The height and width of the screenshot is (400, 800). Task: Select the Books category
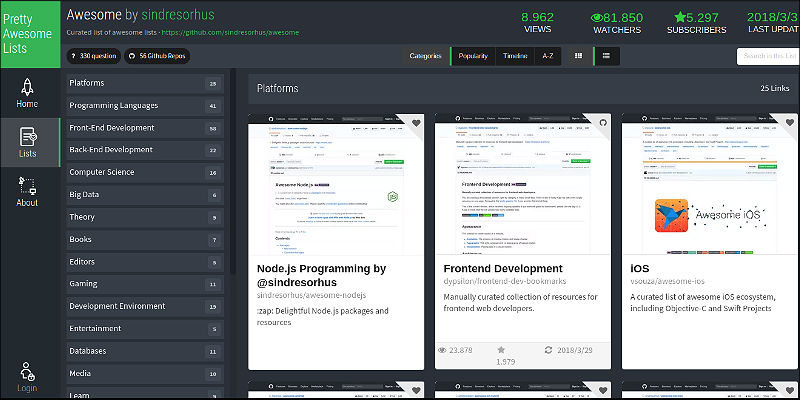click(145, 239)
